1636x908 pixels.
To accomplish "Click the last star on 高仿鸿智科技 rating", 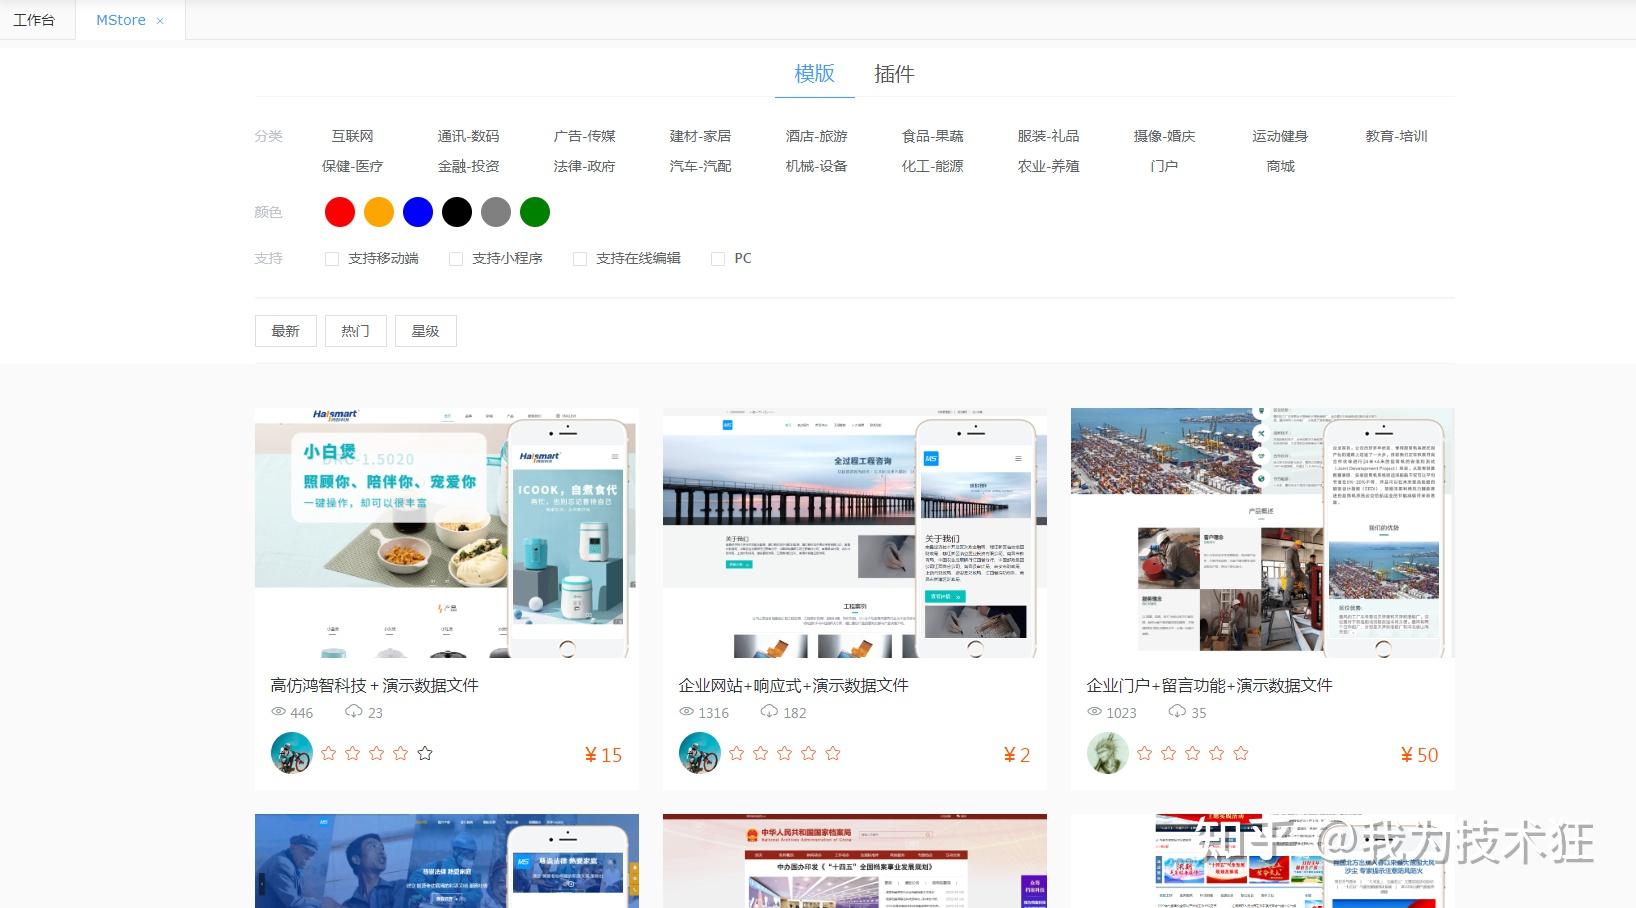I will (425, 752).
